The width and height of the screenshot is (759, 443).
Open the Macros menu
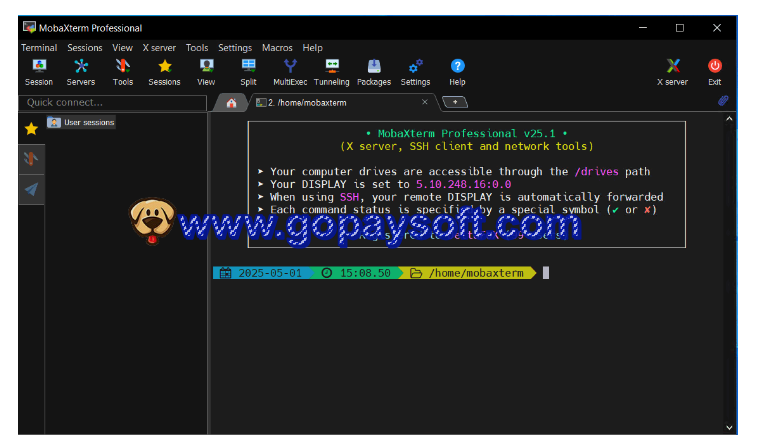[x=277, y=47]
